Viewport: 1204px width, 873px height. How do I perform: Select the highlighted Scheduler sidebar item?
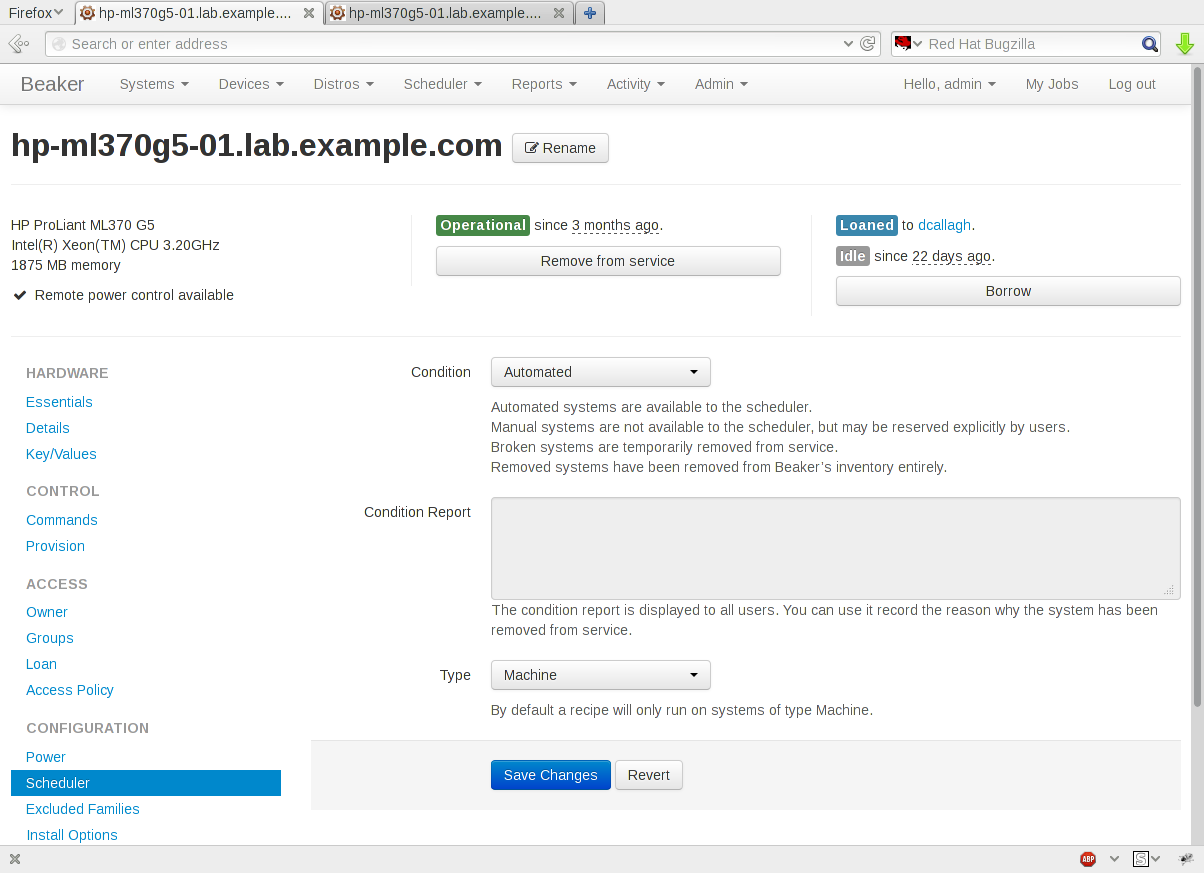pyautogui.click(x=146, y=783)
